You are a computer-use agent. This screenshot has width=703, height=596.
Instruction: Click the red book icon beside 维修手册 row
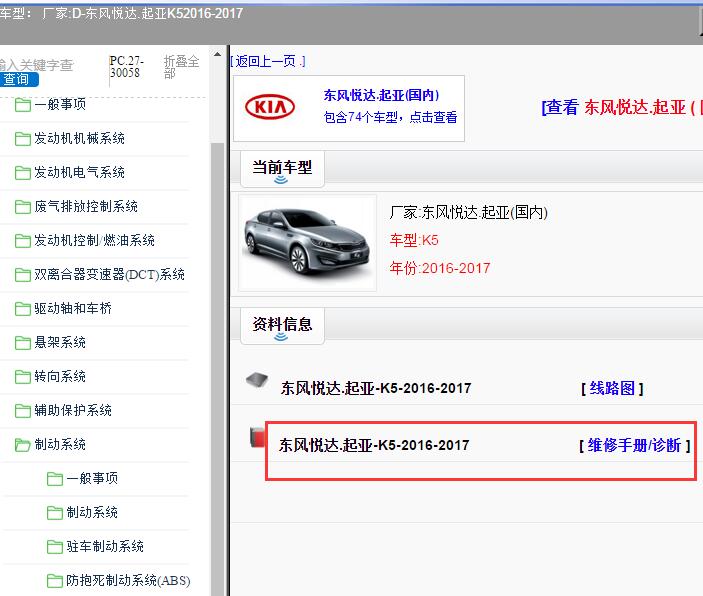click(x=258, y=437)
